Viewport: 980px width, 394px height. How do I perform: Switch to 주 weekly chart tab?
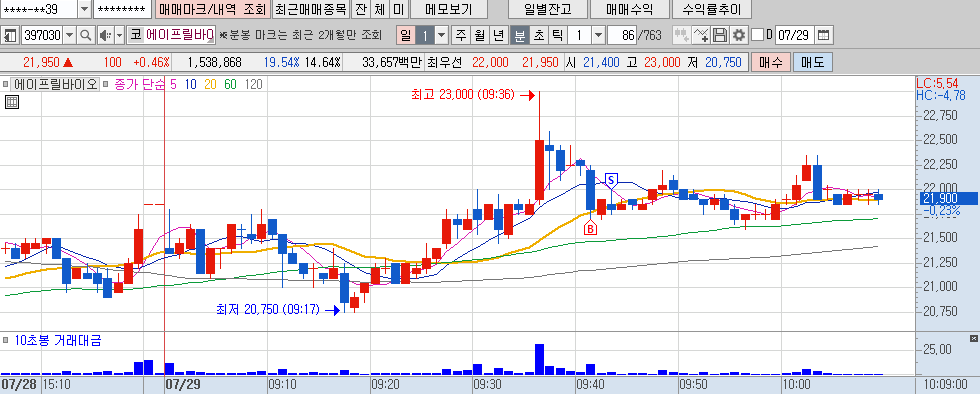pyautogui.click(x=461, y=35)
